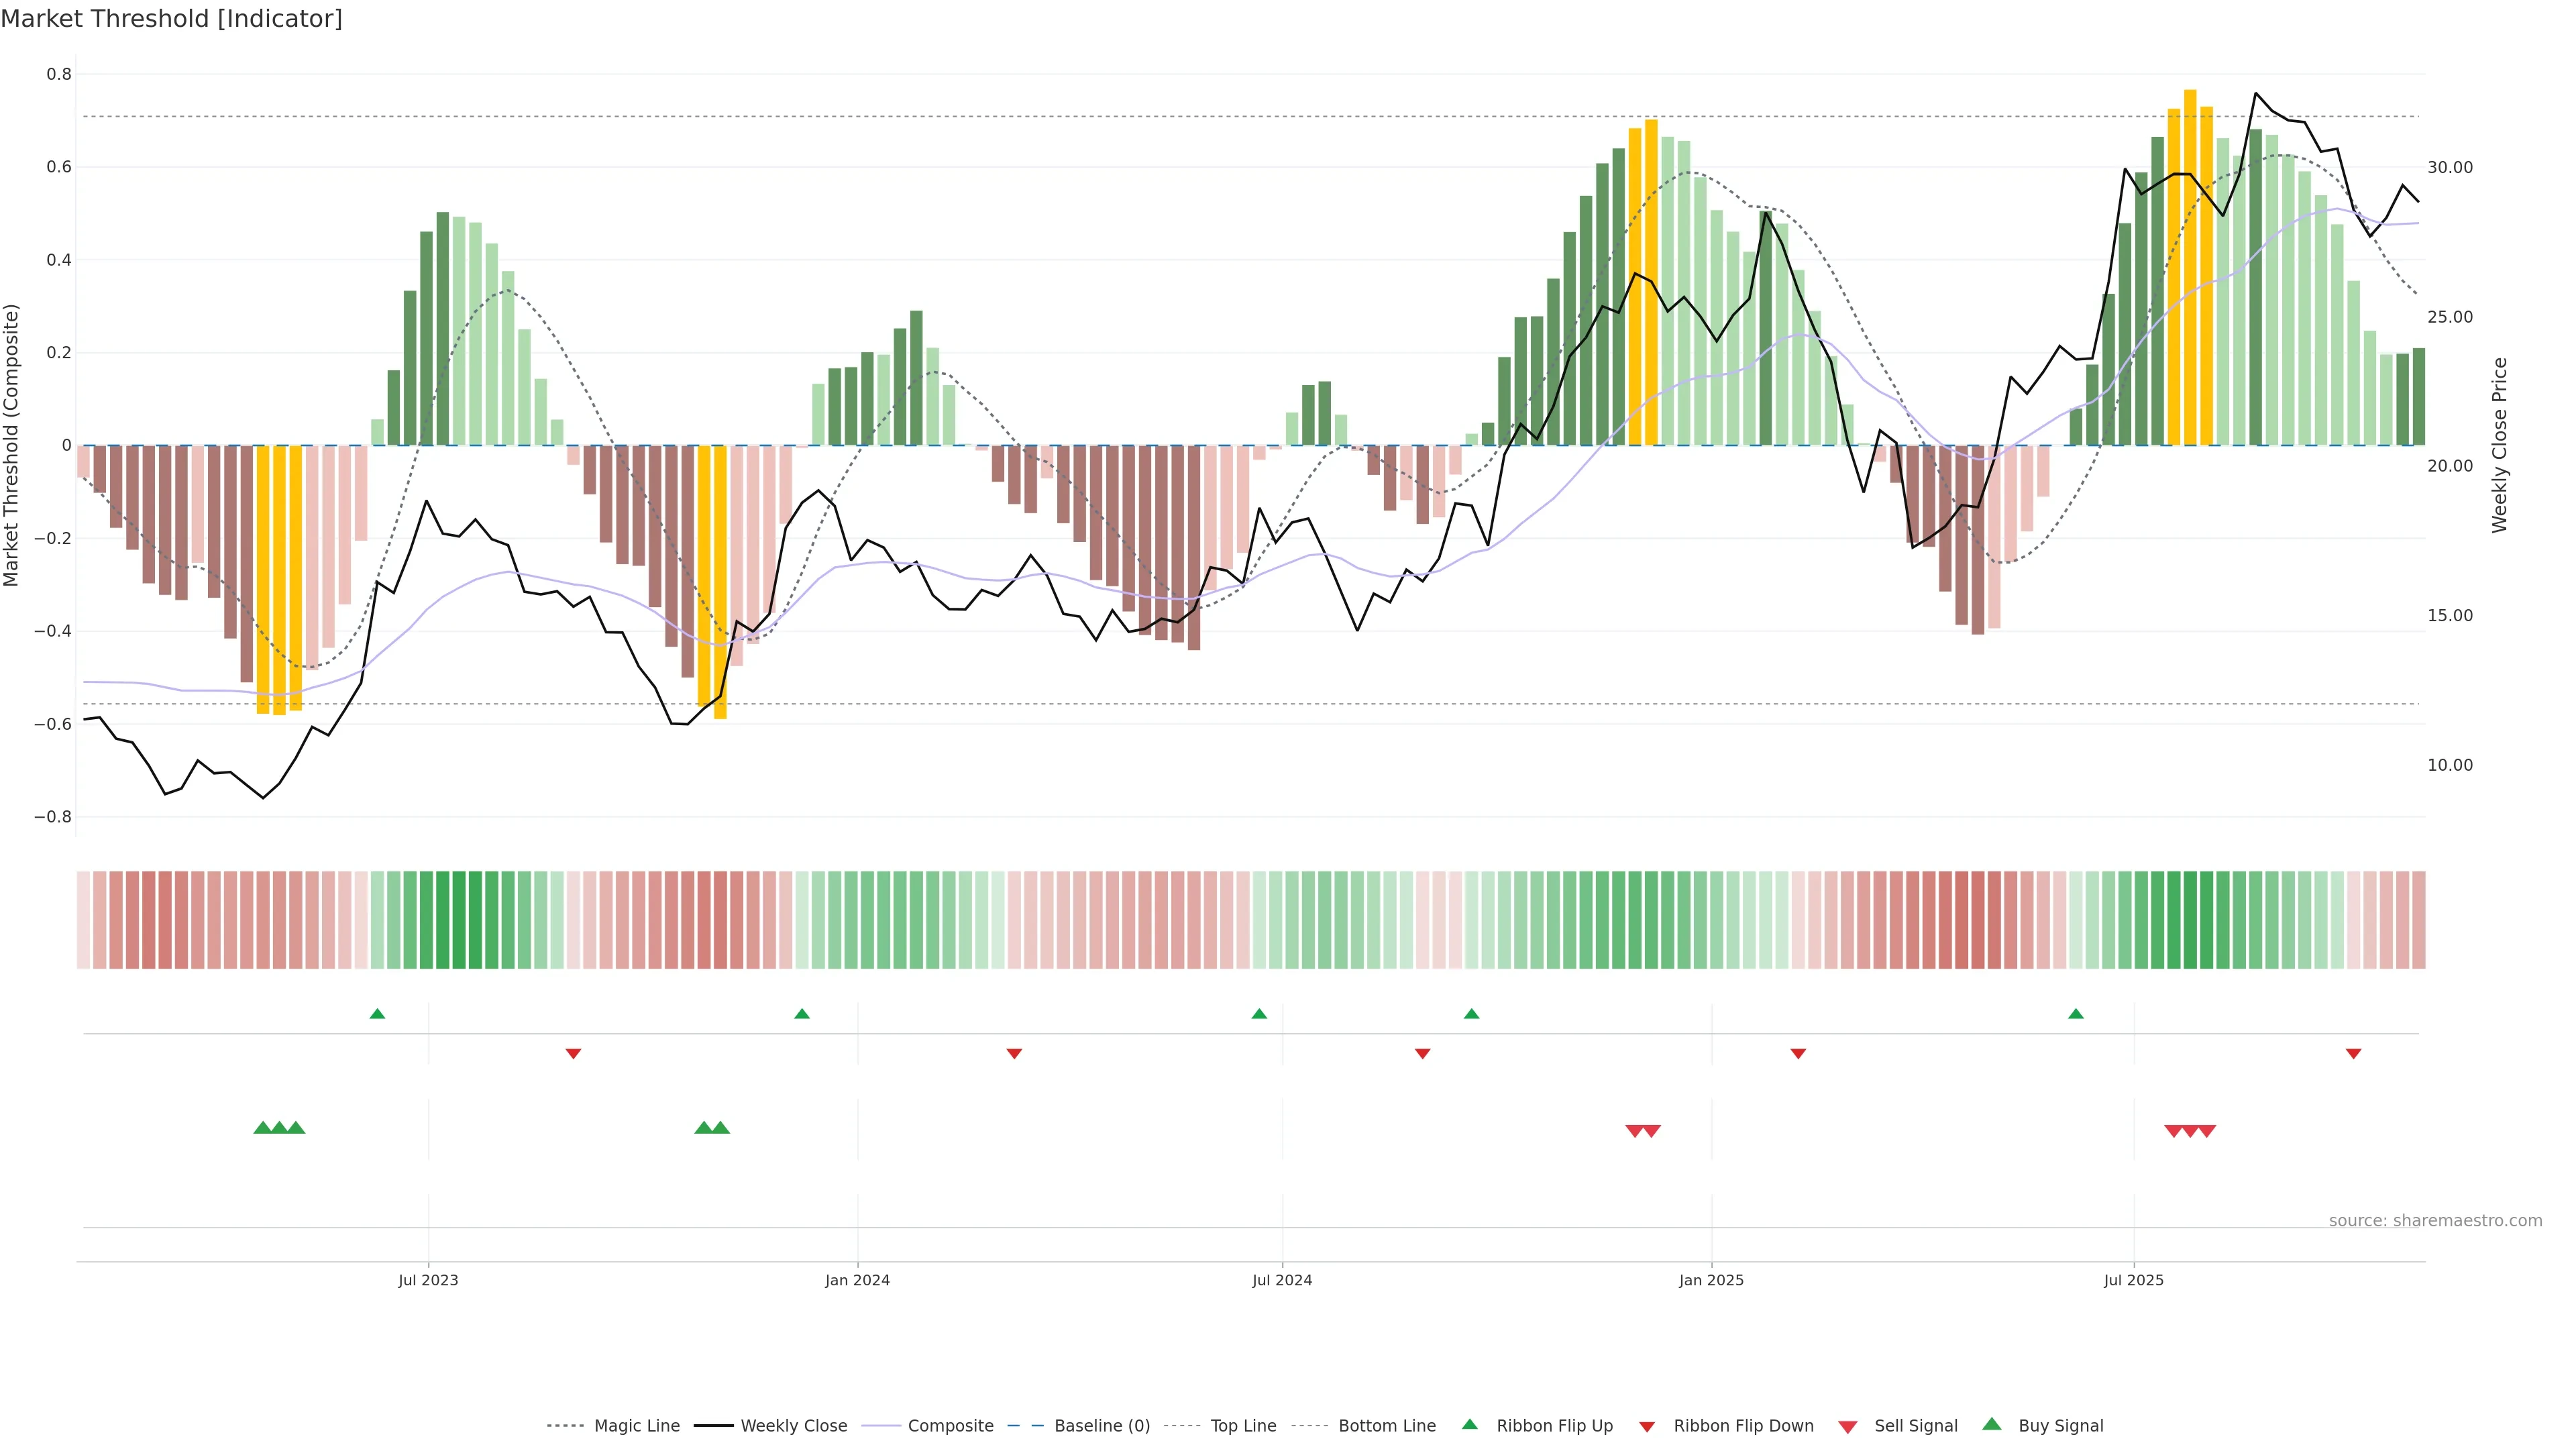The width and height of the screenshot is (2576, 1449).
Task: Click the Jul 2023 x-axis label
Action: click(x=428, y=1280)
